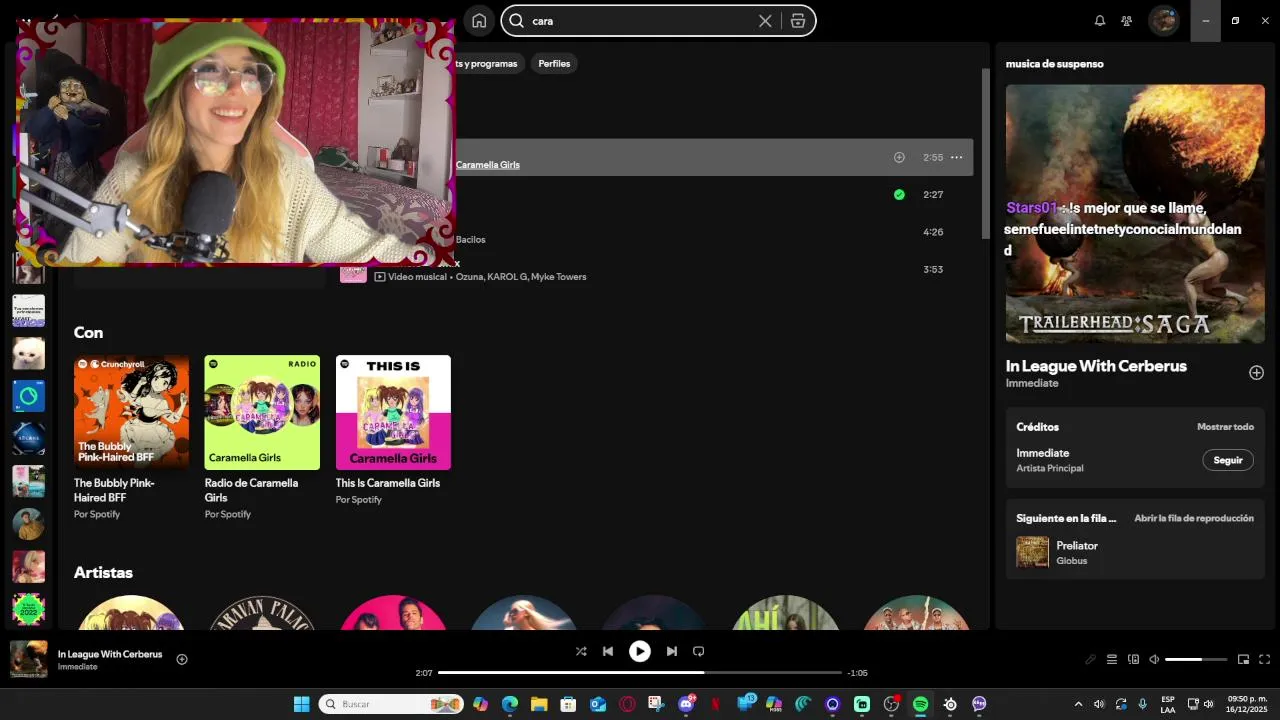Viewport: 1280px width, 720px height.
Task: Open more options for the 2:55 song
Action: (x=957, y=158)
